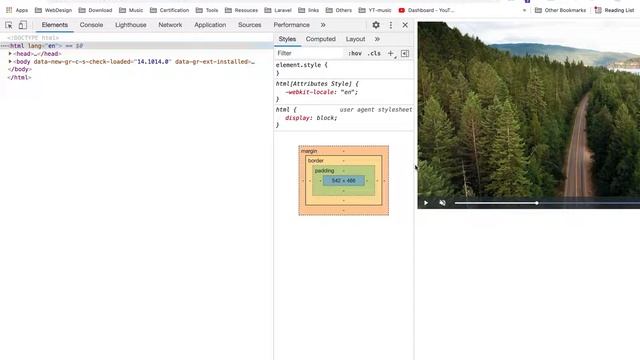Screen dimensions: 640x360
Task: Open DevTools settings gear
Action: coord(376,25)
